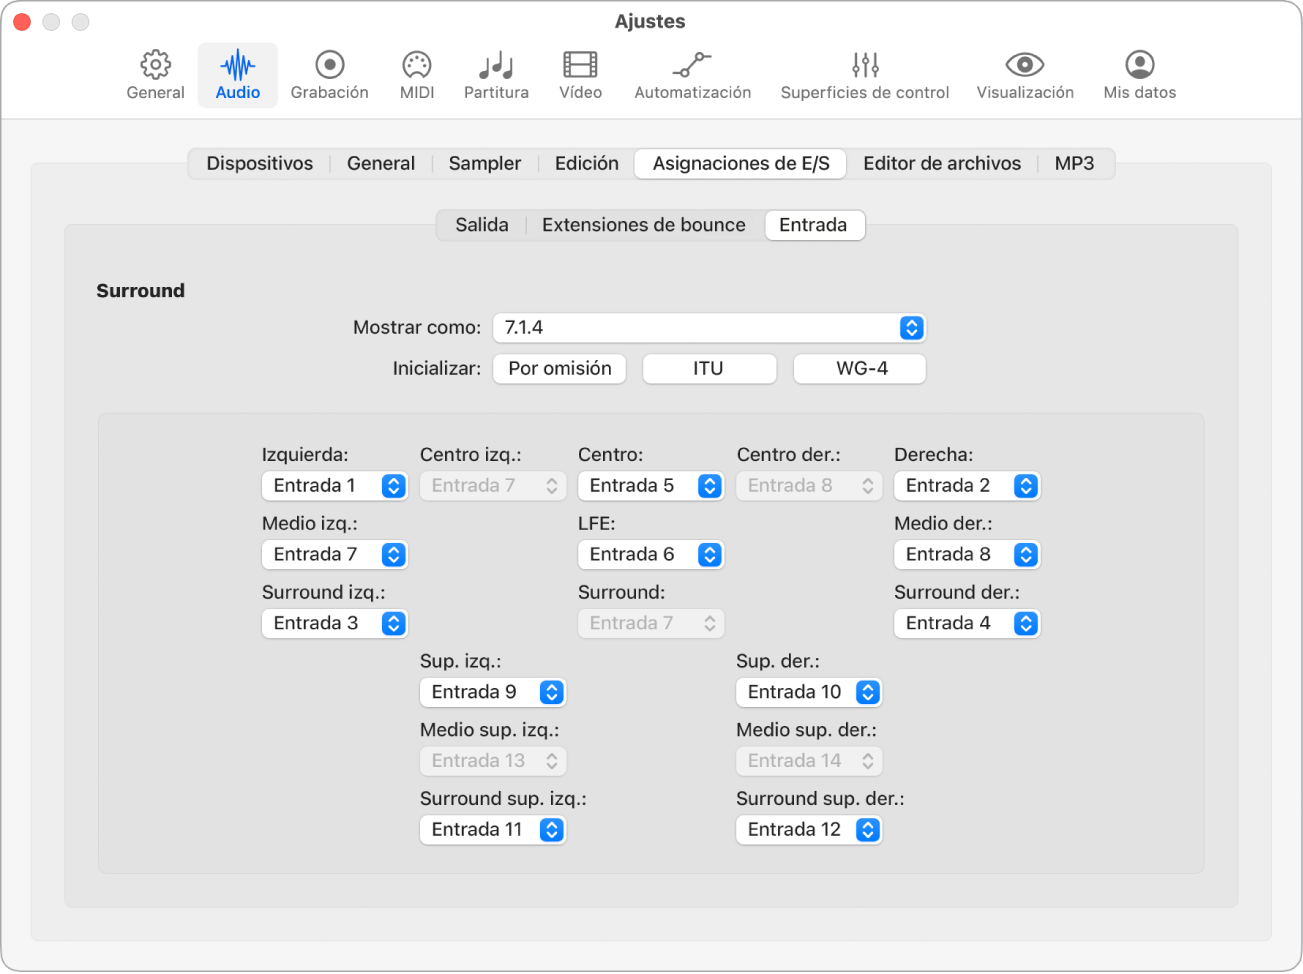Switch to the Salida sub-tab
The width and height of the screenshot is (1303, 974).
[482, 225]
